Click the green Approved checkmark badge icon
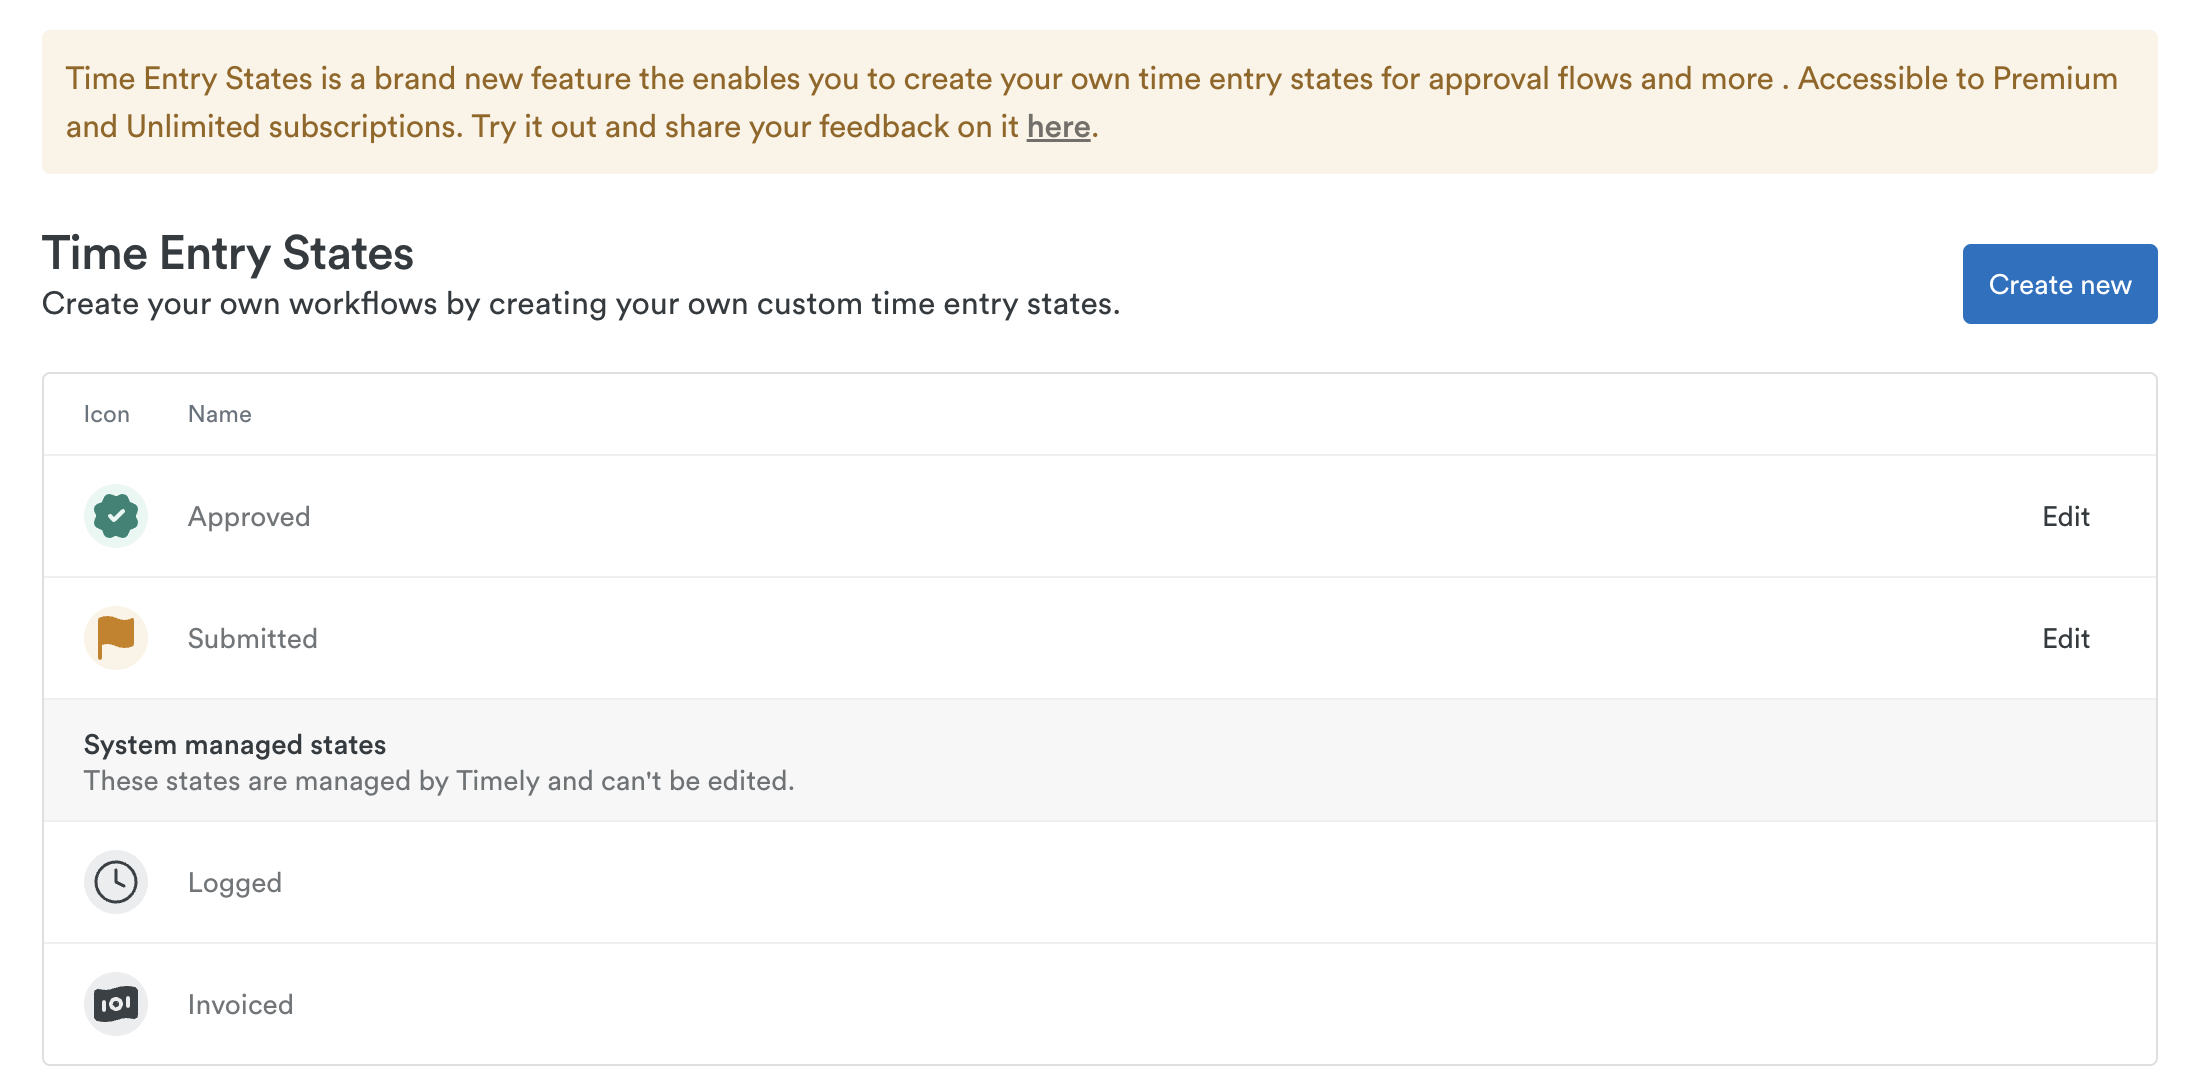Viewport: 2188px width, 1092px height. tap(116, 516)
